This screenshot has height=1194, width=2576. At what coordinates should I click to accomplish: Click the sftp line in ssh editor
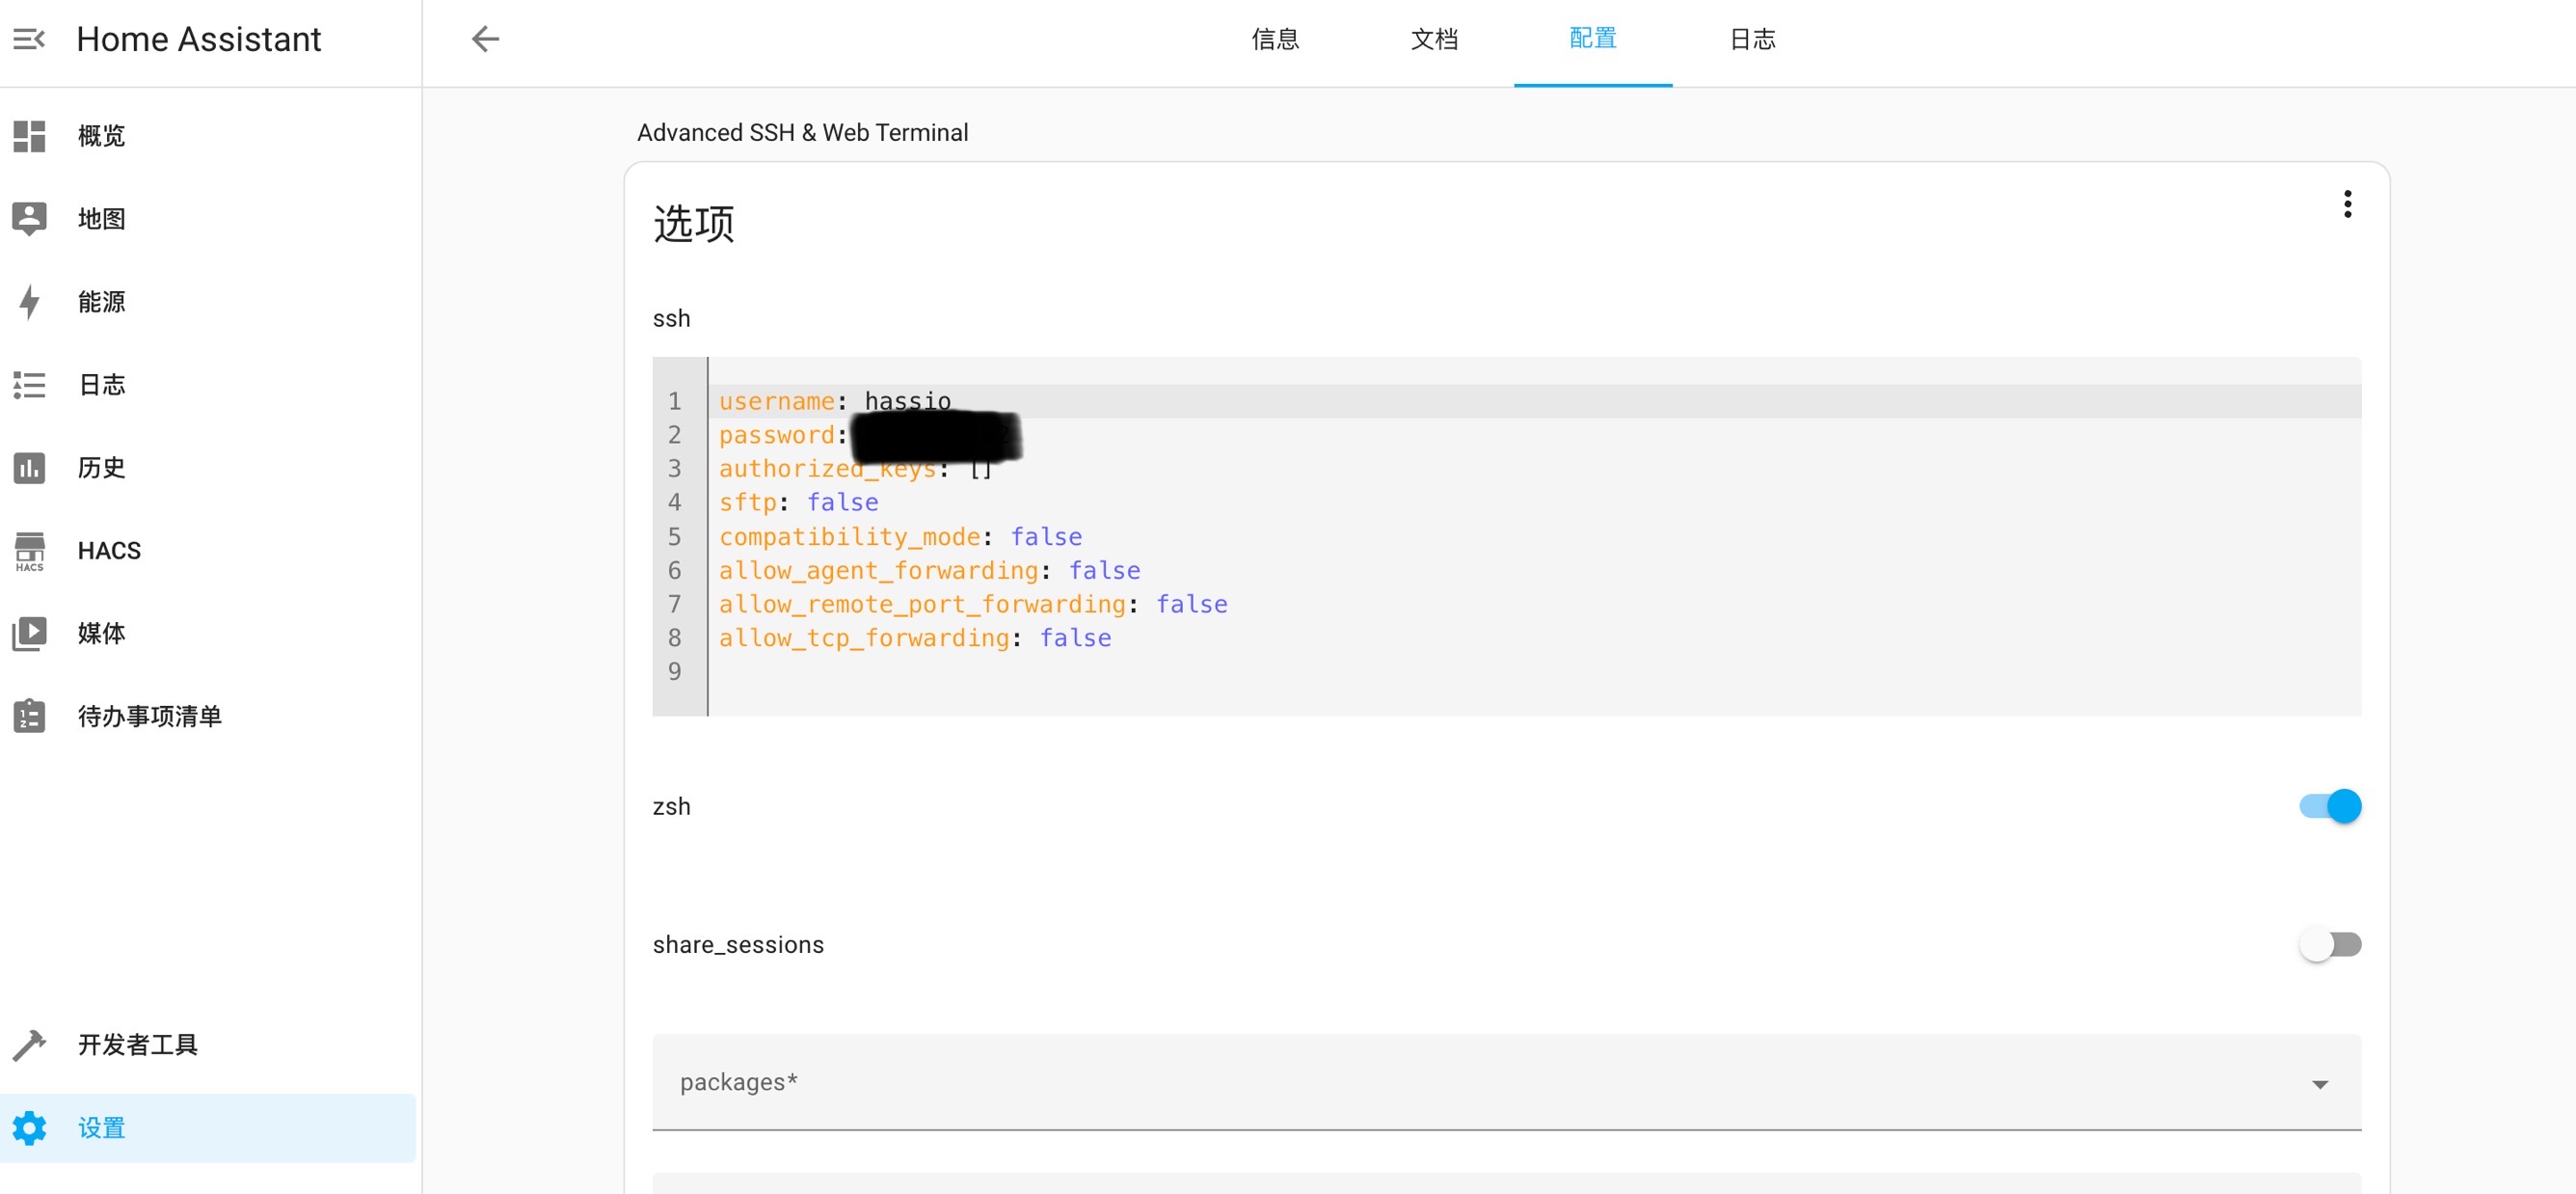pos(798,503)
